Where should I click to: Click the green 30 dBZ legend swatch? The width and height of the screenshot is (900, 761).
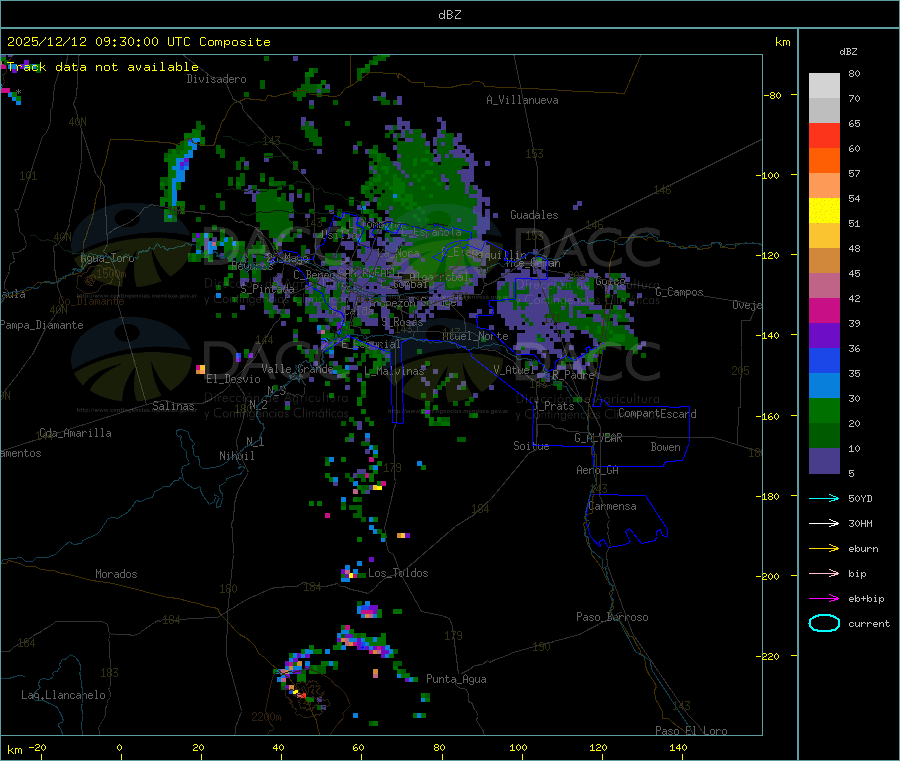point(824,410)
